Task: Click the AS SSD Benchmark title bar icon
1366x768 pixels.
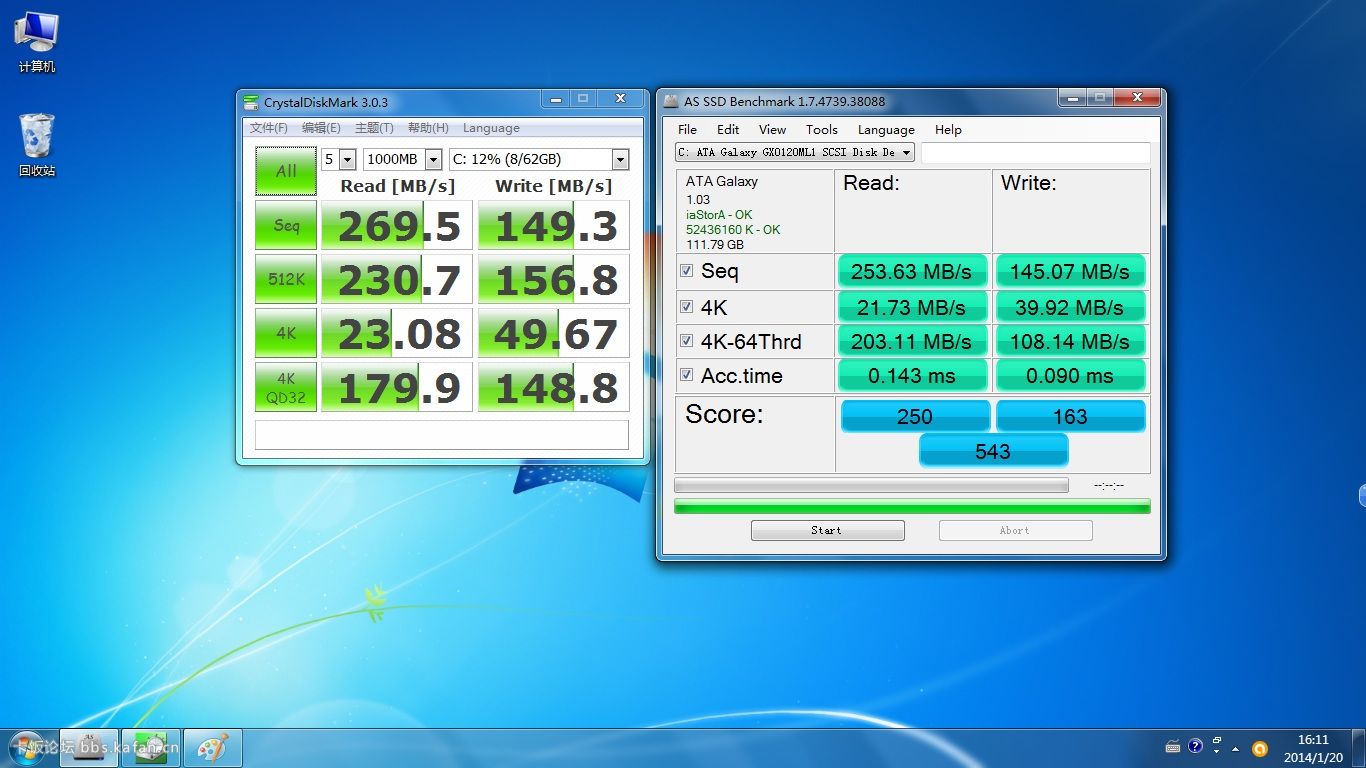Action: [671, 101]
